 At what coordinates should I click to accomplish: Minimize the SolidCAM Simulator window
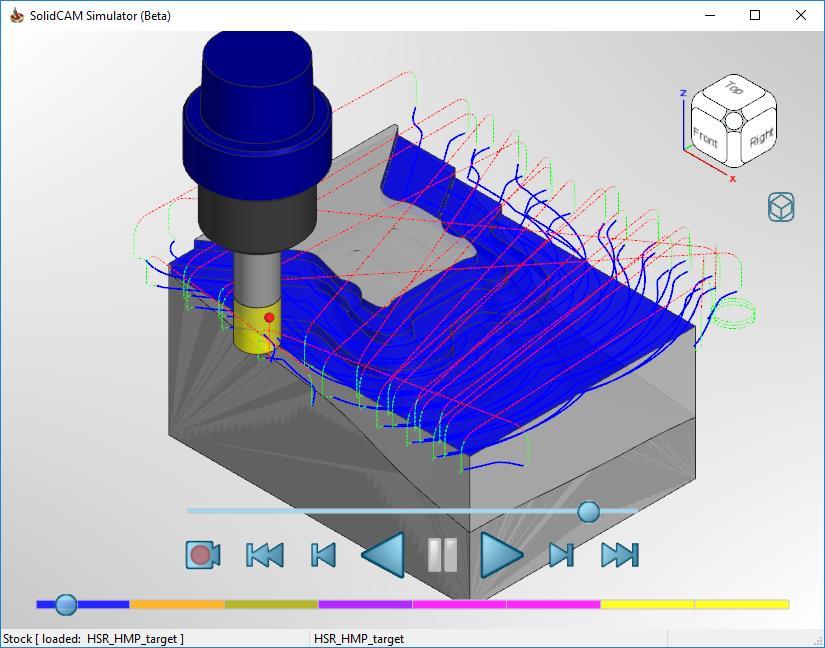[x=710, y=15]
